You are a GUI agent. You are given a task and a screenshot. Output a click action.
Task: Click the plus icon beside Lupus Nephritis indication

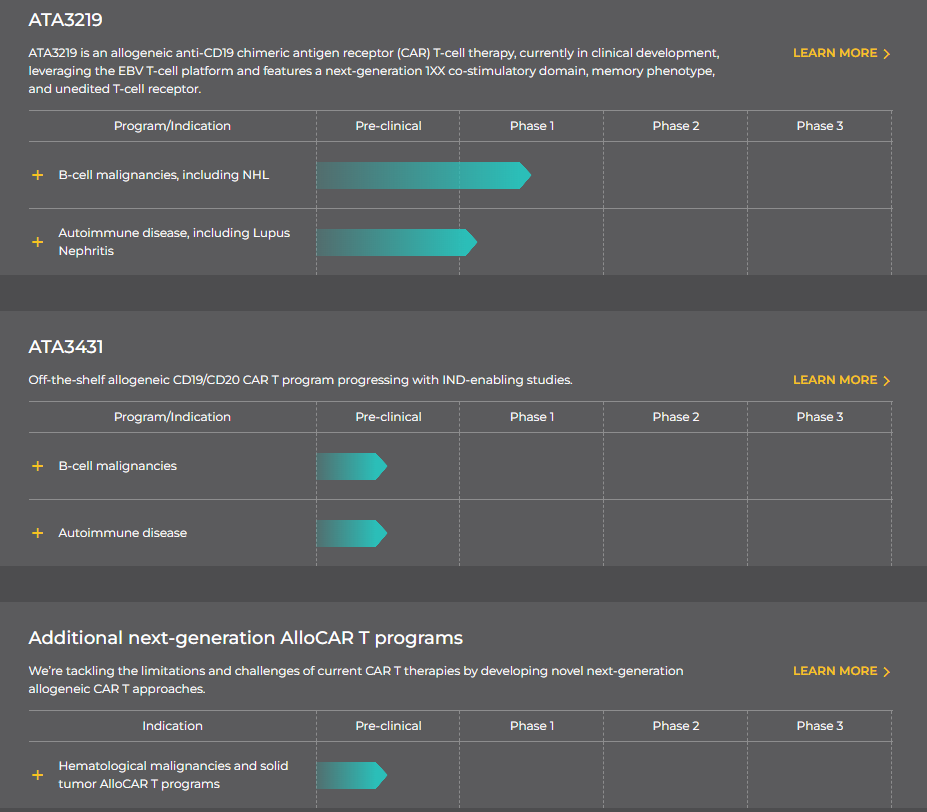(x=38, y=242)
